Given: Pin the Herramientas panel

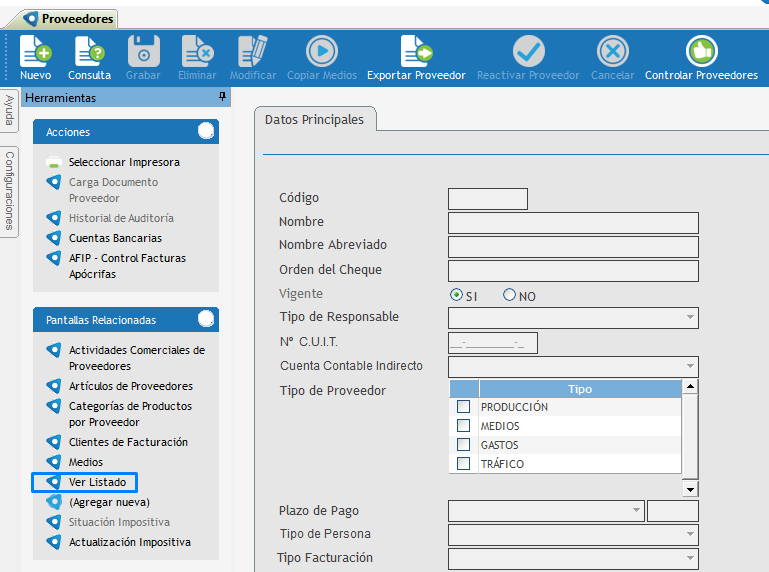Looking at the screenshot, I should pos(222,97).
